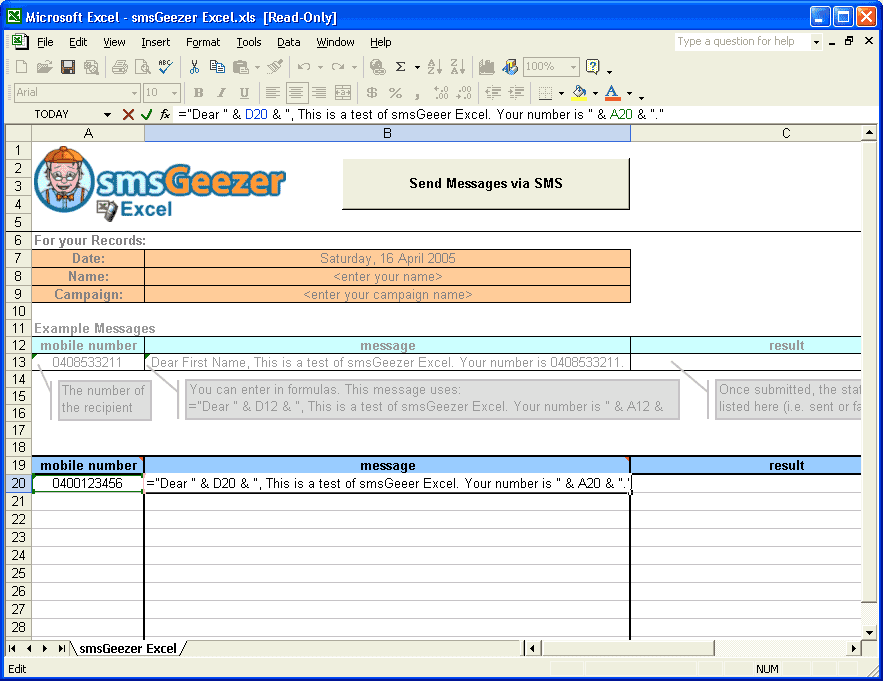Open the Edit menu
This screenshot has width=883, height=681.
point(78,42)
